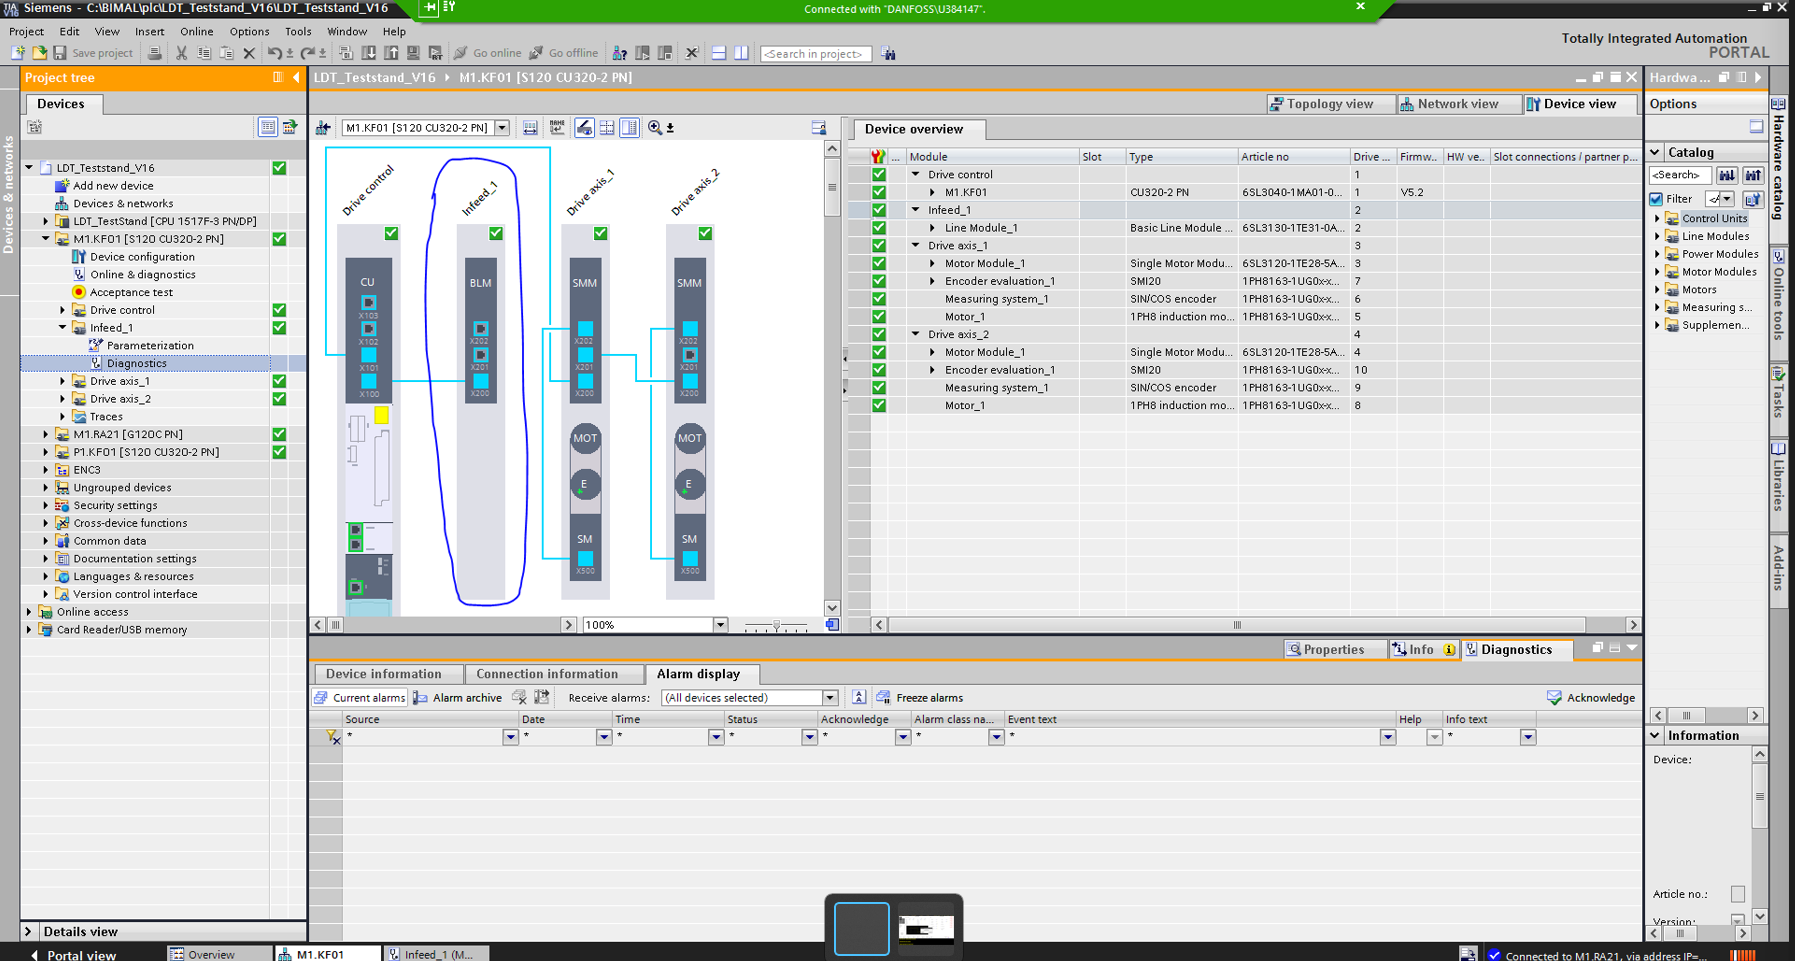This screenshot has height=961, width=1795.
Task: Click the Acknowledge button
Action: tap(1591, 698)
